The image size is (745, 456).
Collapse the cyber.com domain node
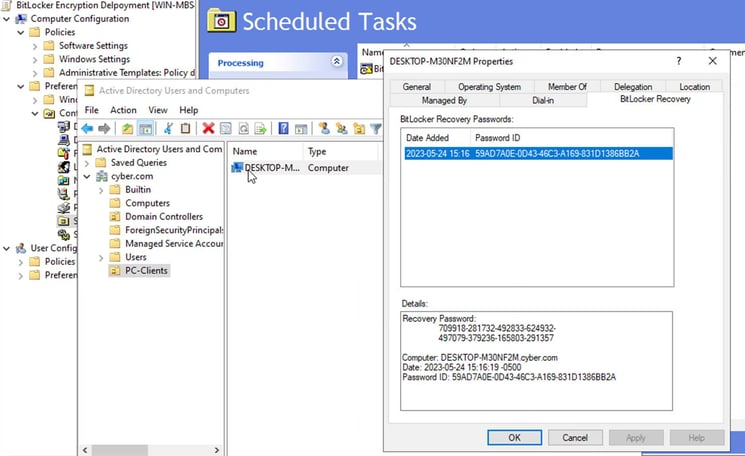[86, 176]
